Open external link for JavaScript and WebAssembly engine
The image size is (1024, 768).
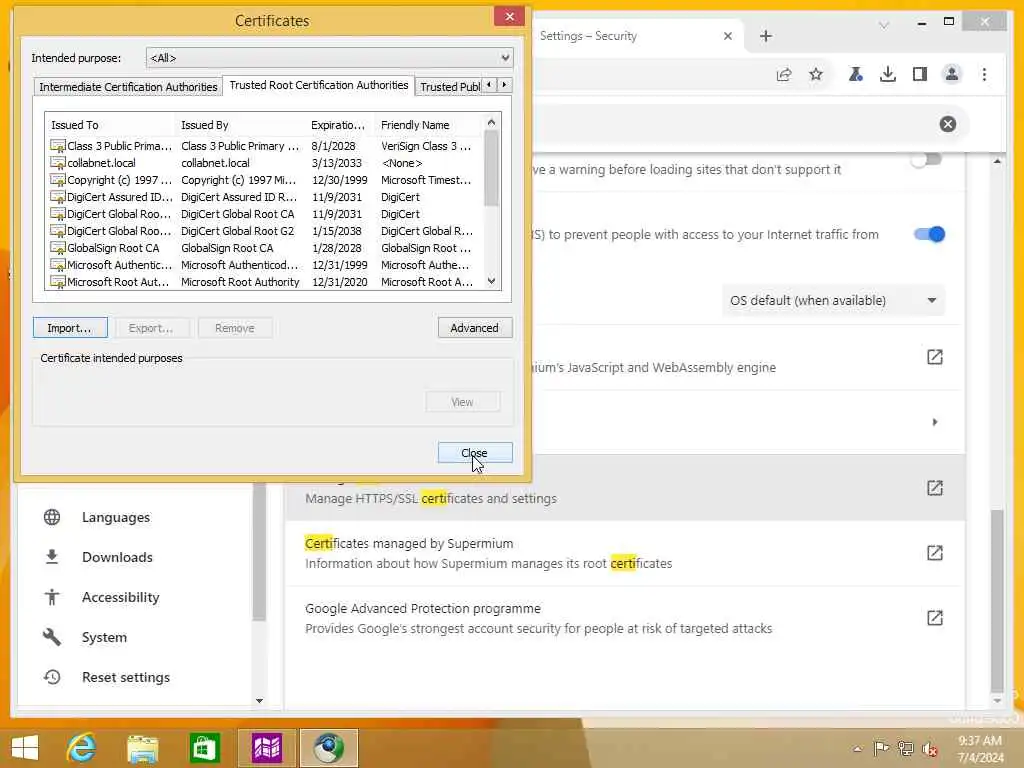click(935, 357)
